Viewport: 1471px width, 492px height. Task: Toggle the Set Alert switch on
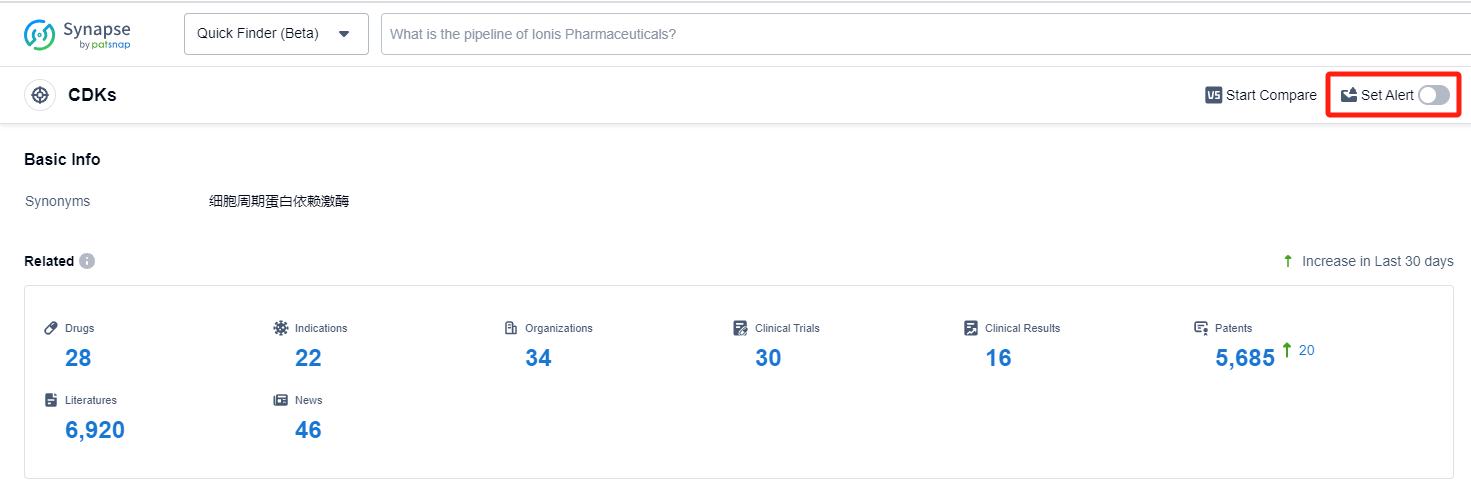[x=1433, y=95]
